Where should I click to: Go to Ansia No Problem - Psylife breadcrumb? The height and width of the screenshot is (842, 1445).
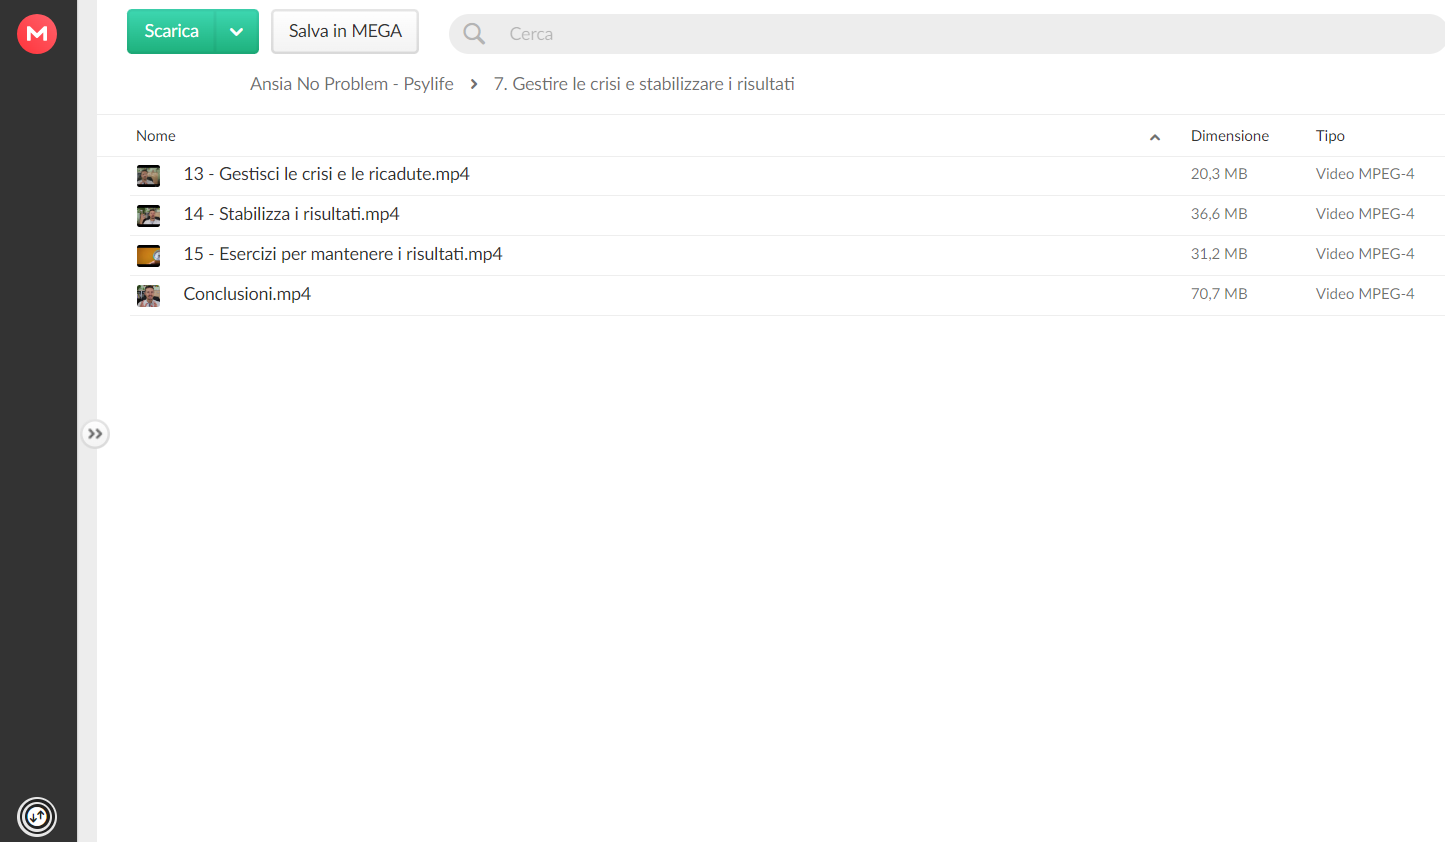click(352, 84)
